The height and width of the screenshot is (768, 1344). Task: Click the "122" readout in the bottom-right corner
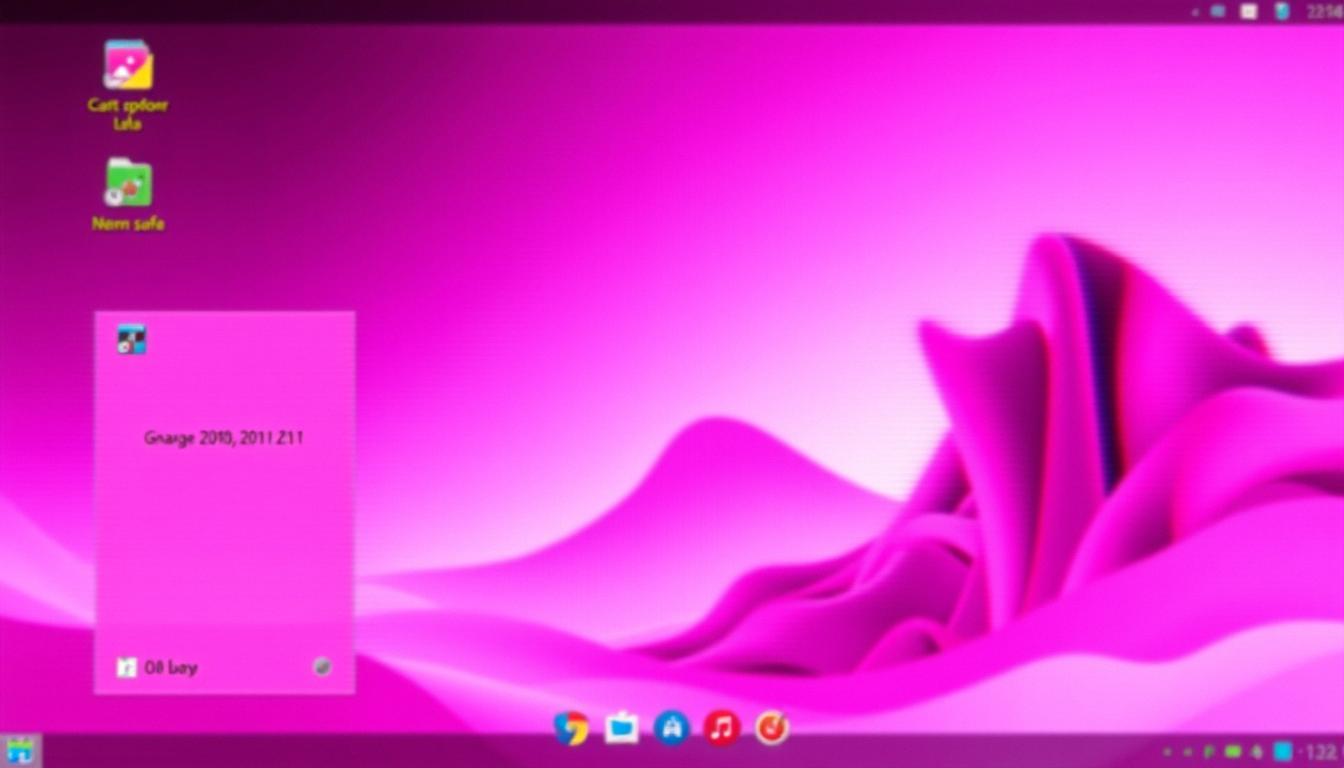pyautogui.click(x=1322, y=752)
